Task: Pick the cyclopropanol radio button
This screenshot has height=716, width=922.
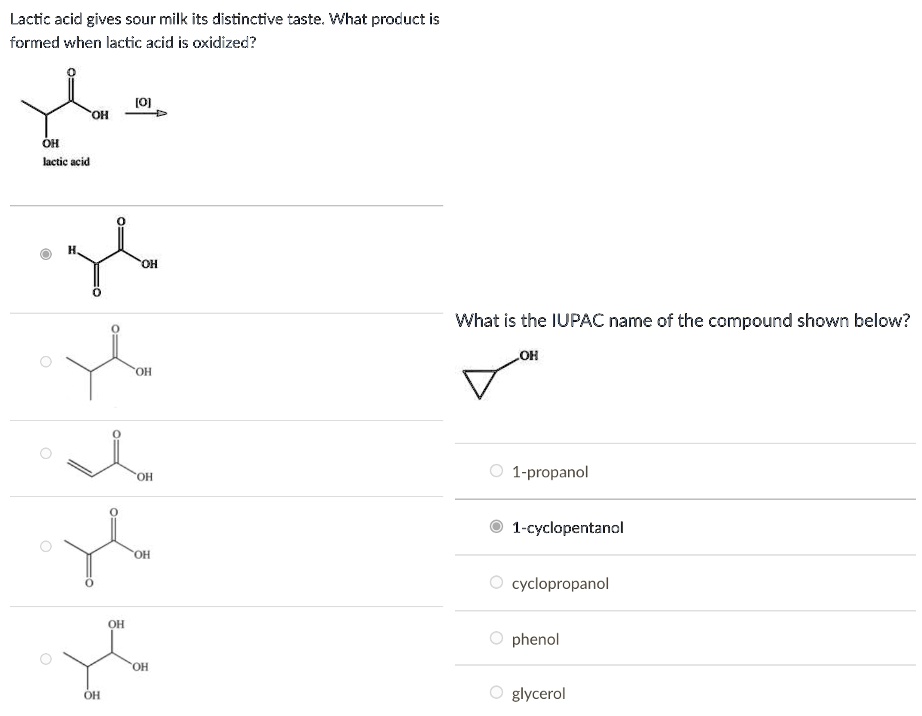Action: pyautogui.click(x=497, y=582)
